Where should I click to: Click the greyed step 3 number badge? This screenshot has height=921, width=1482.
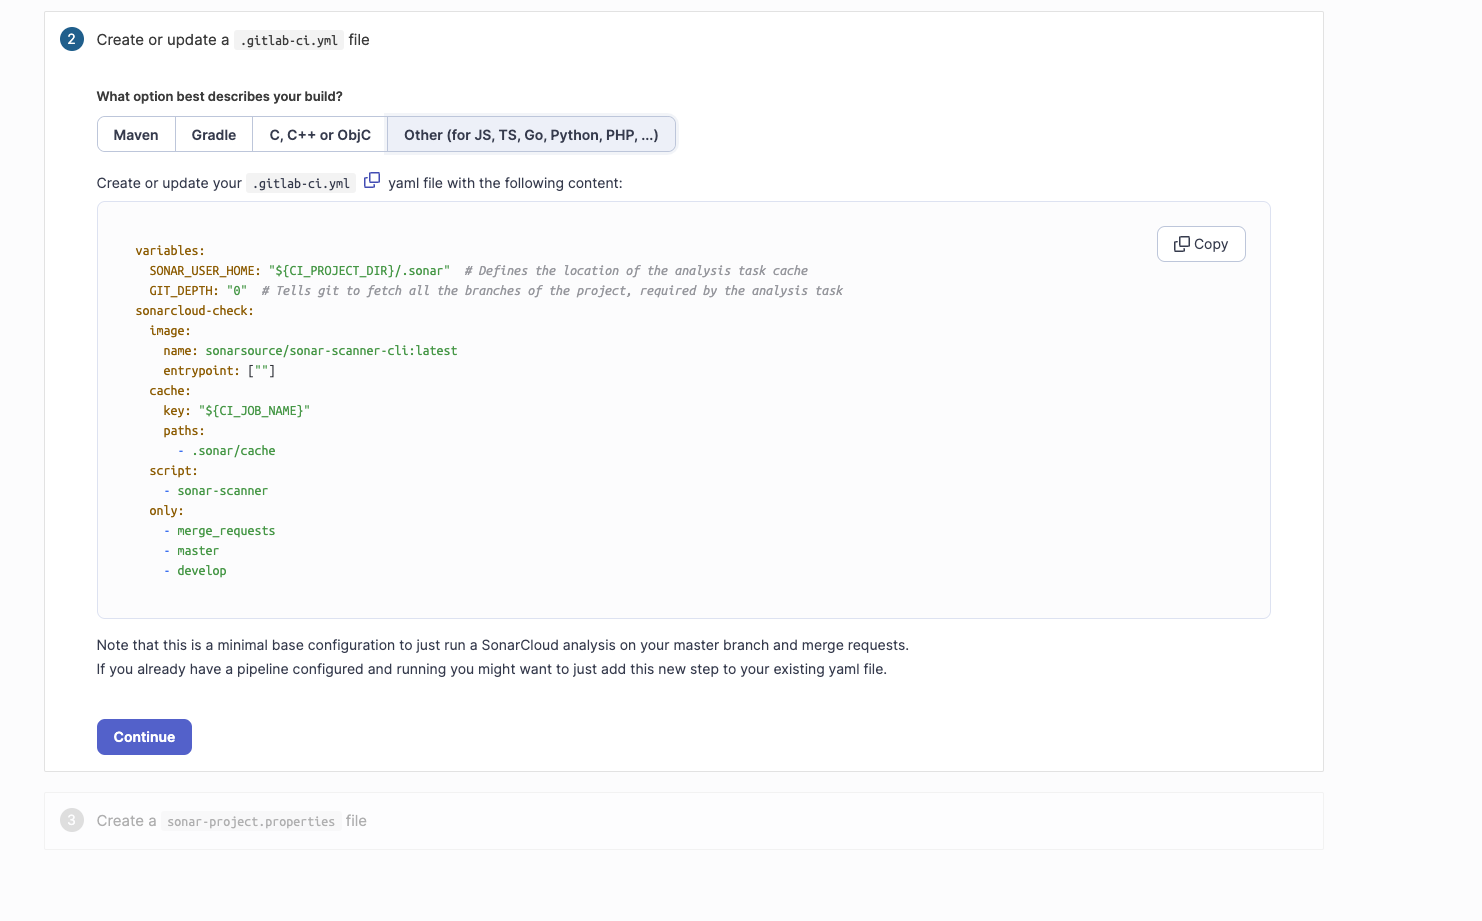[72, 821]
